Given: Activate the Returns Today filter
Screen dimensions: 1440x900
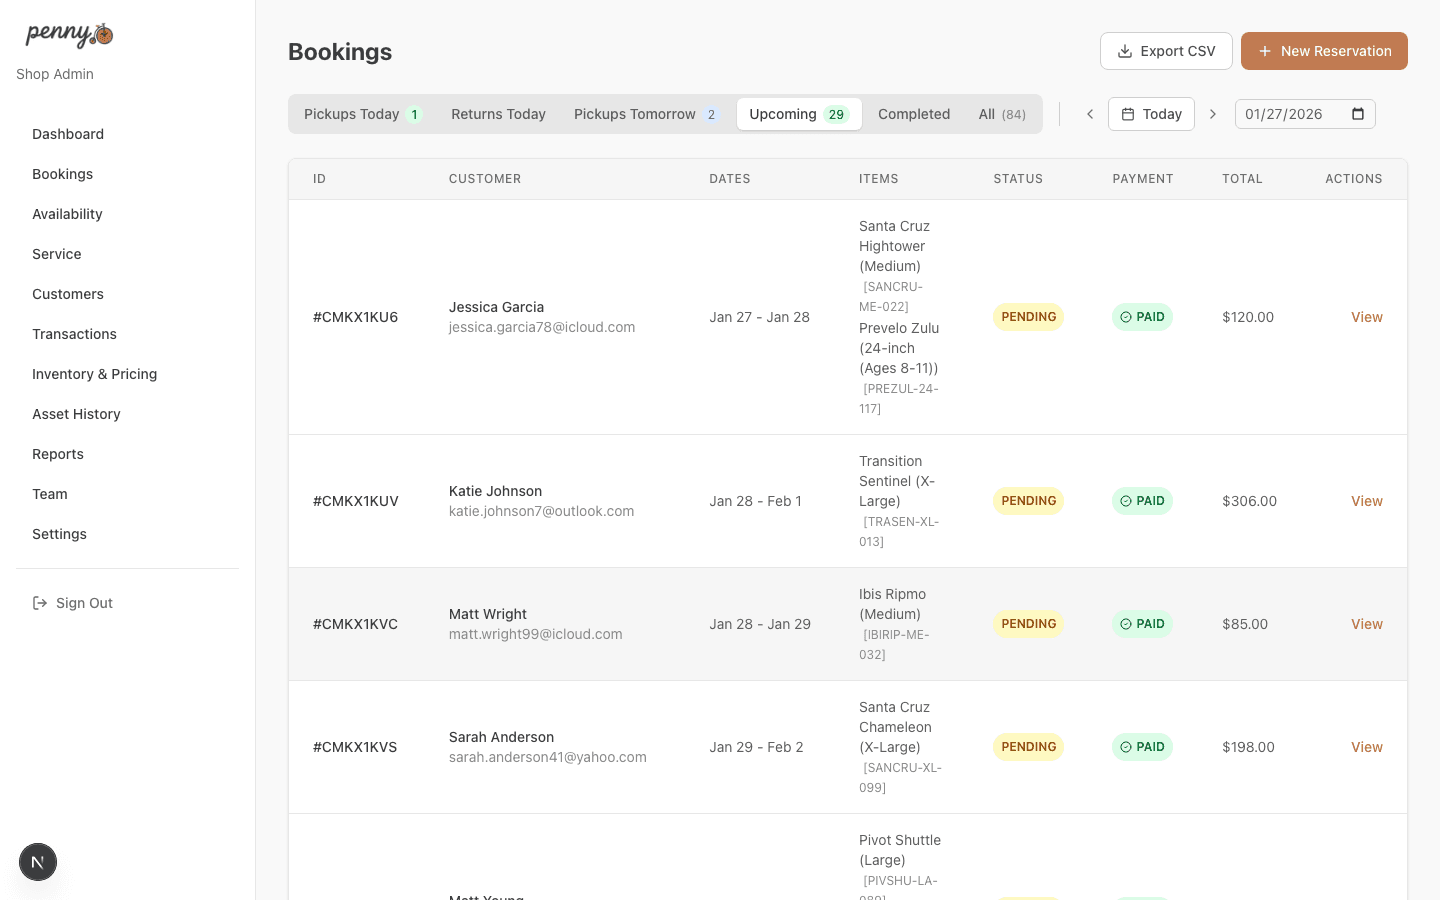Looking at the screenshot, I should 498,114.
